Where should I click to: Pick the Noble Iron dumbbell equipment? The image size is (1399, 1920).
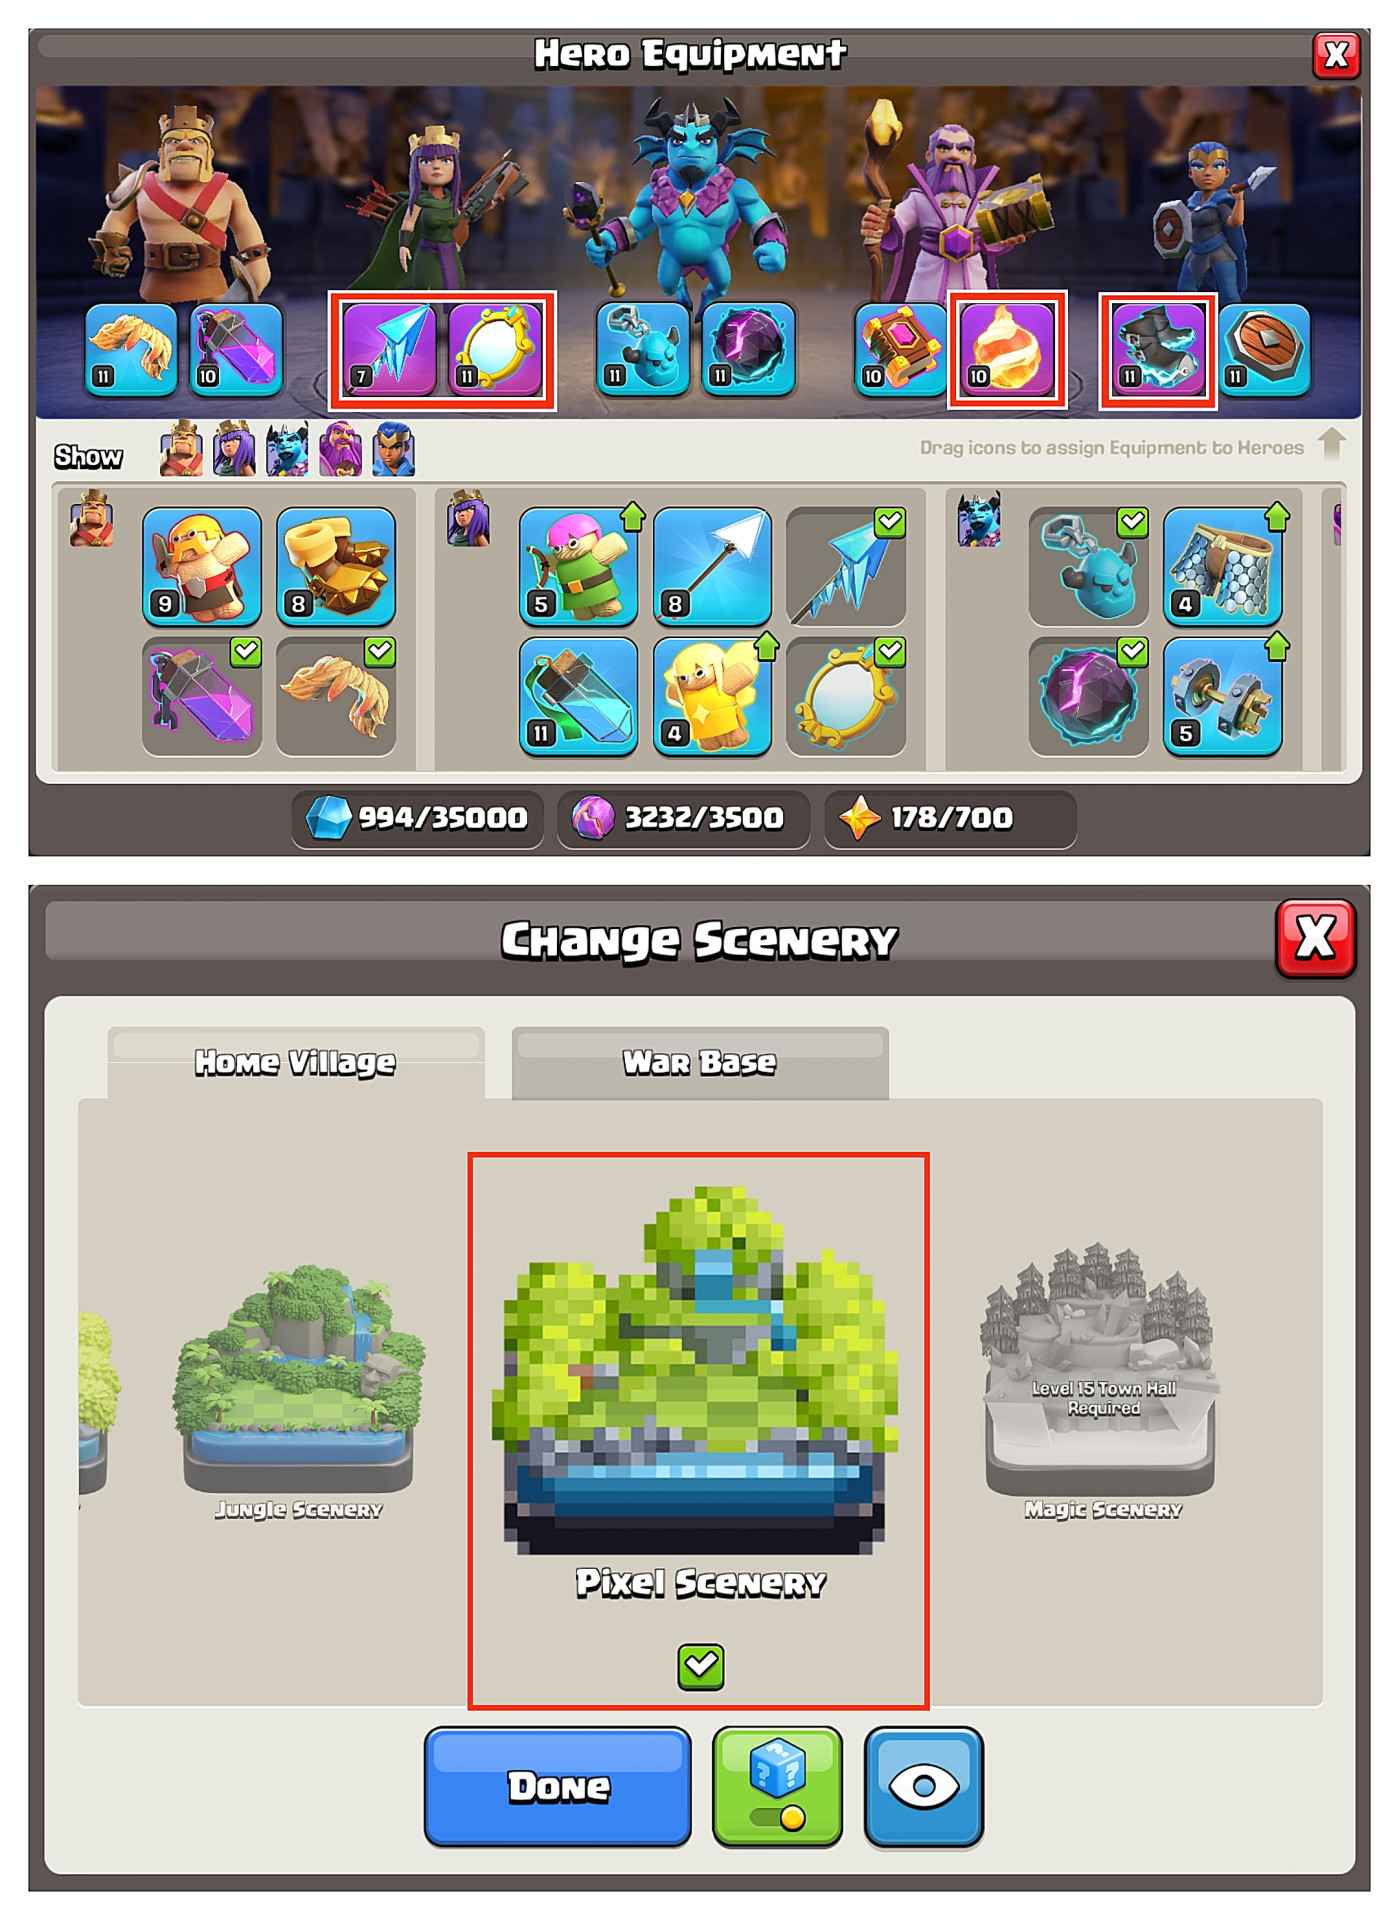pyautogui.click(x=1222, y=697)
